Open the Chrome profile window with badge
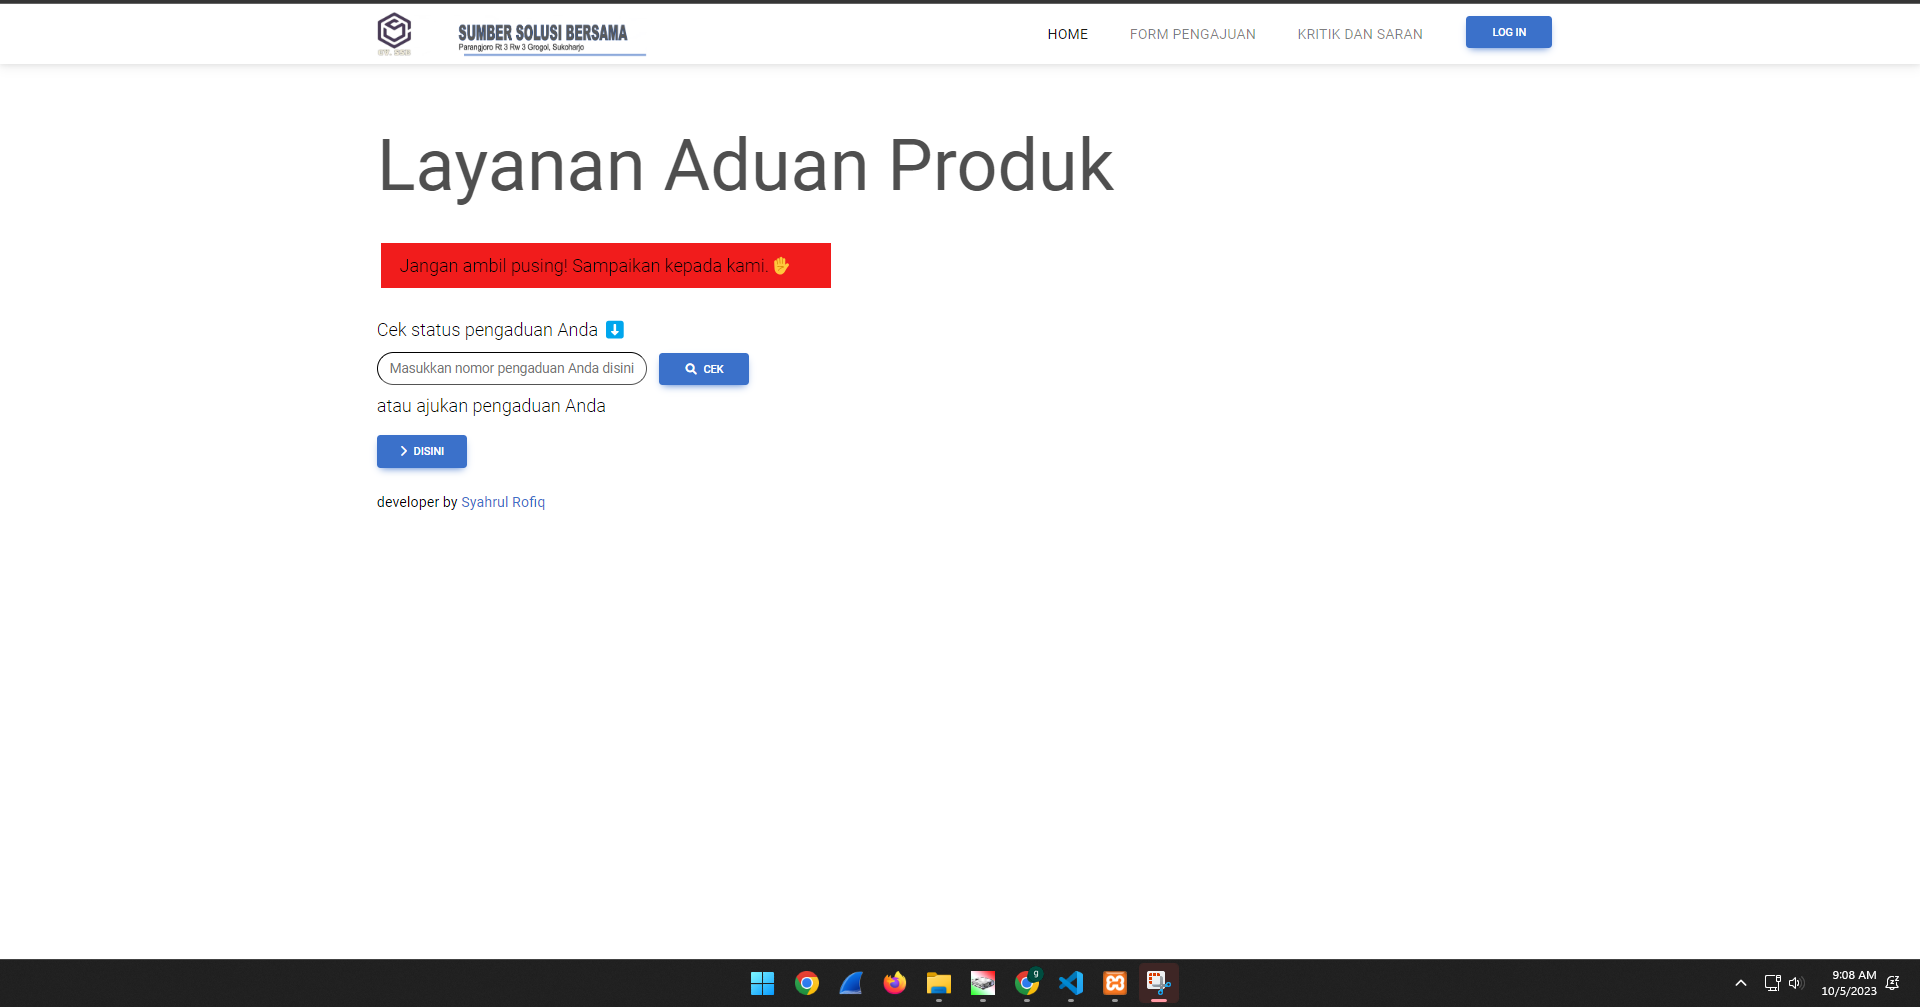Viewport: 1920px width, 1007px height. 1026,983
